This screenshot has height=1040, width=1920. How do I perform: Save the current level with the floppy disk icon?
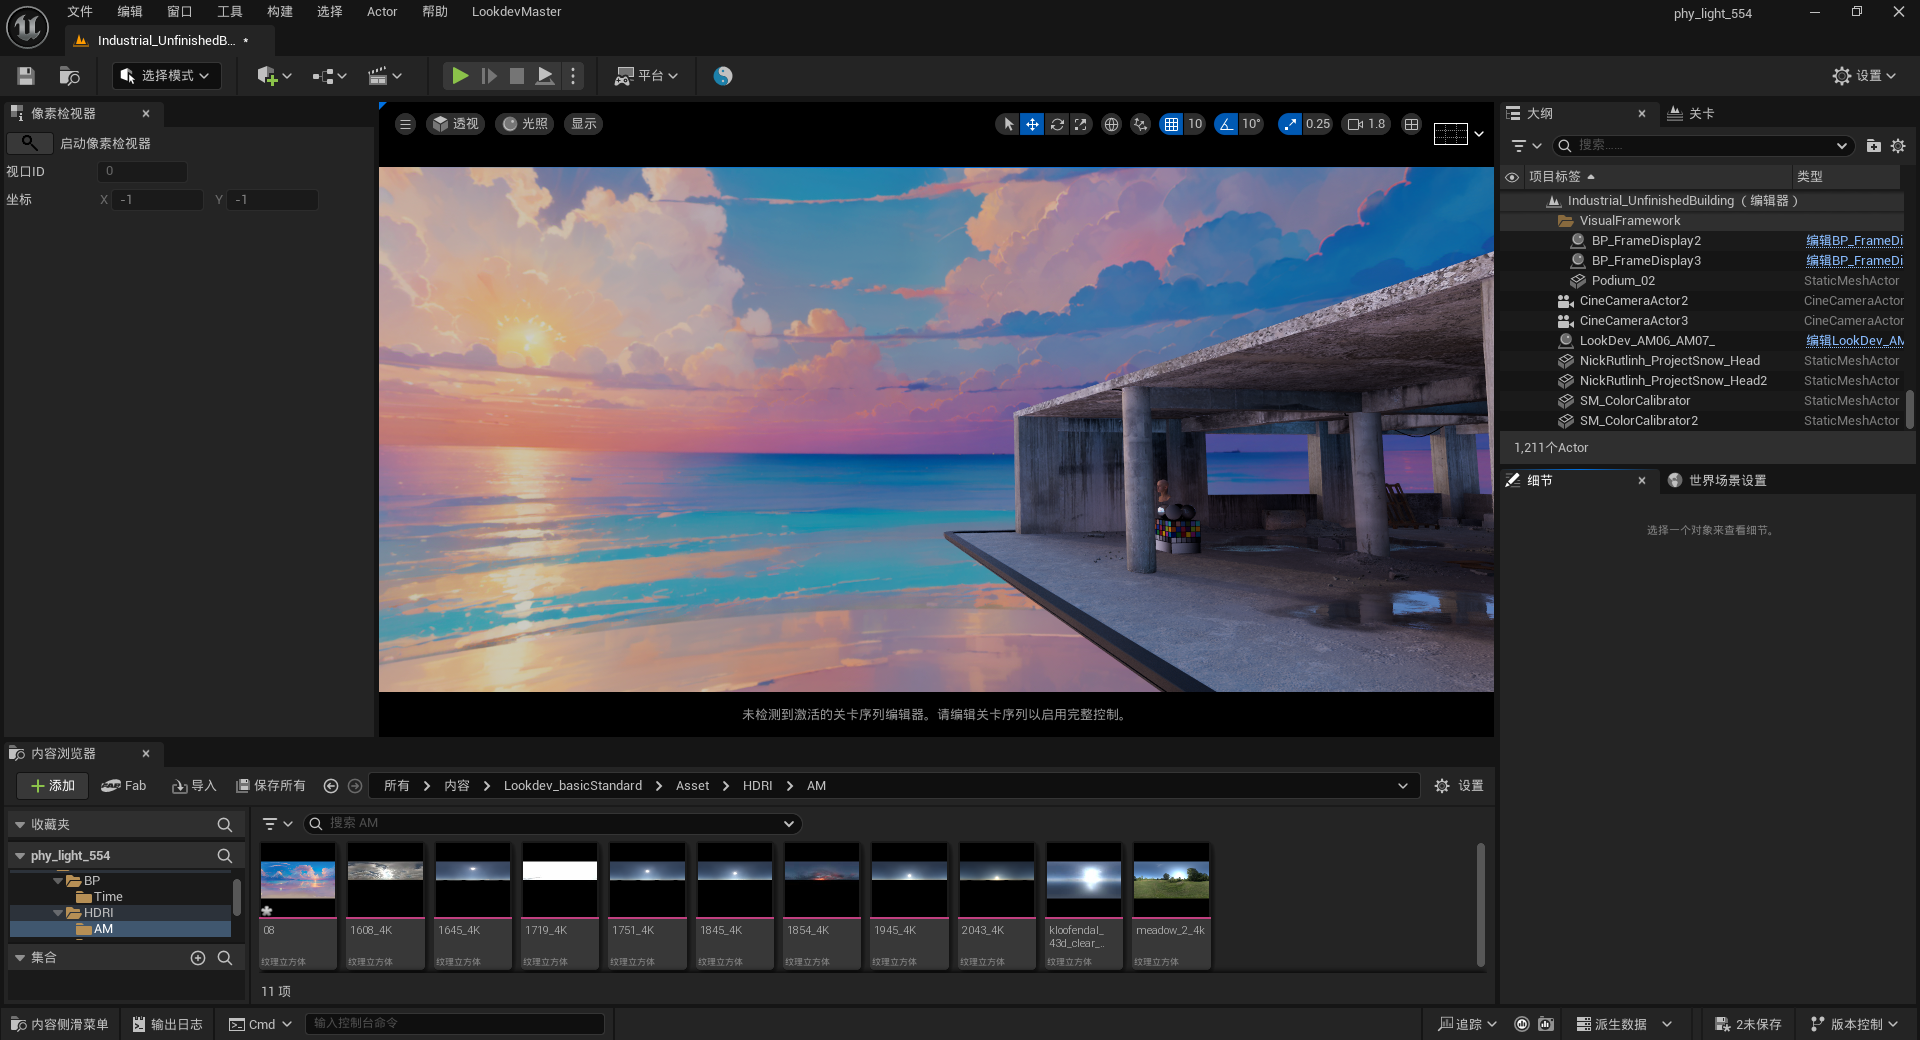26,76
